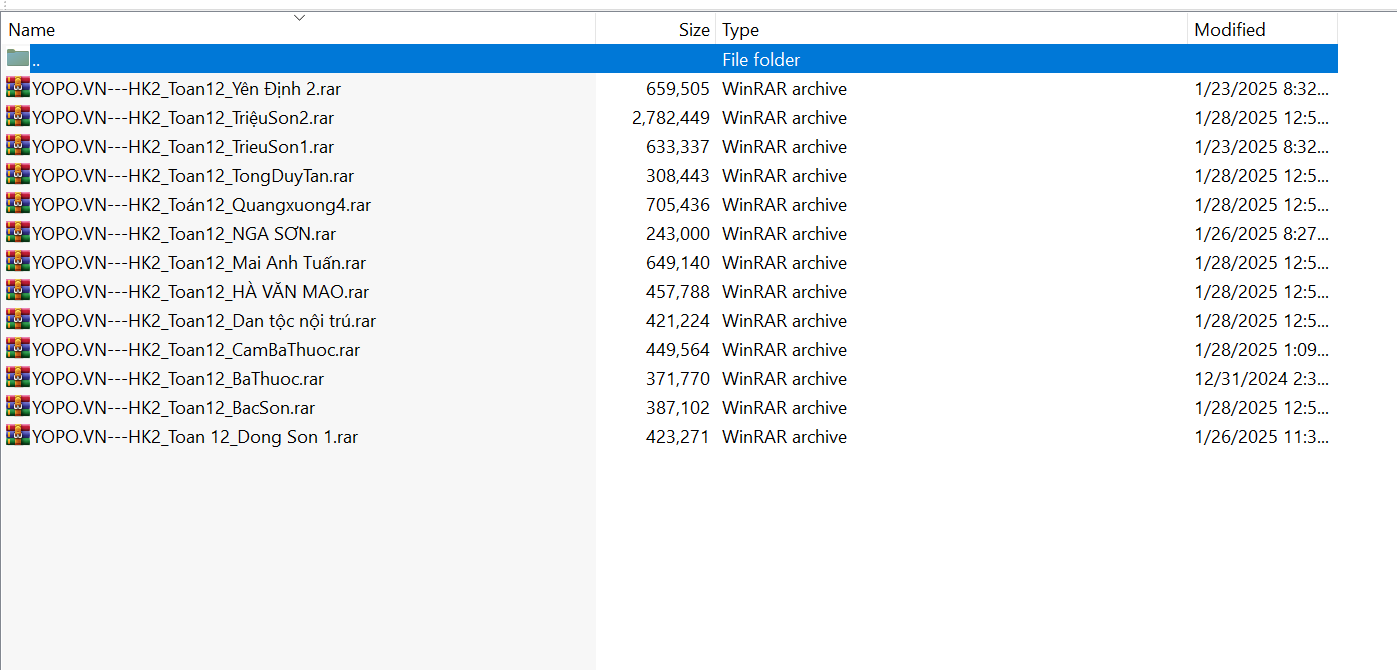This screenshot has width=1397, height=670.
Task: Sort list by Modified column header
Action: [x=1229, y=30]
